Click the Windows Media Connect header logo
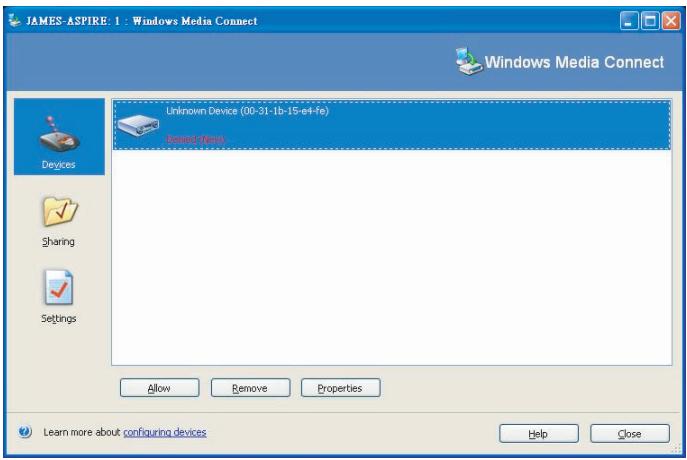687x460 pixels. (468, 62)
